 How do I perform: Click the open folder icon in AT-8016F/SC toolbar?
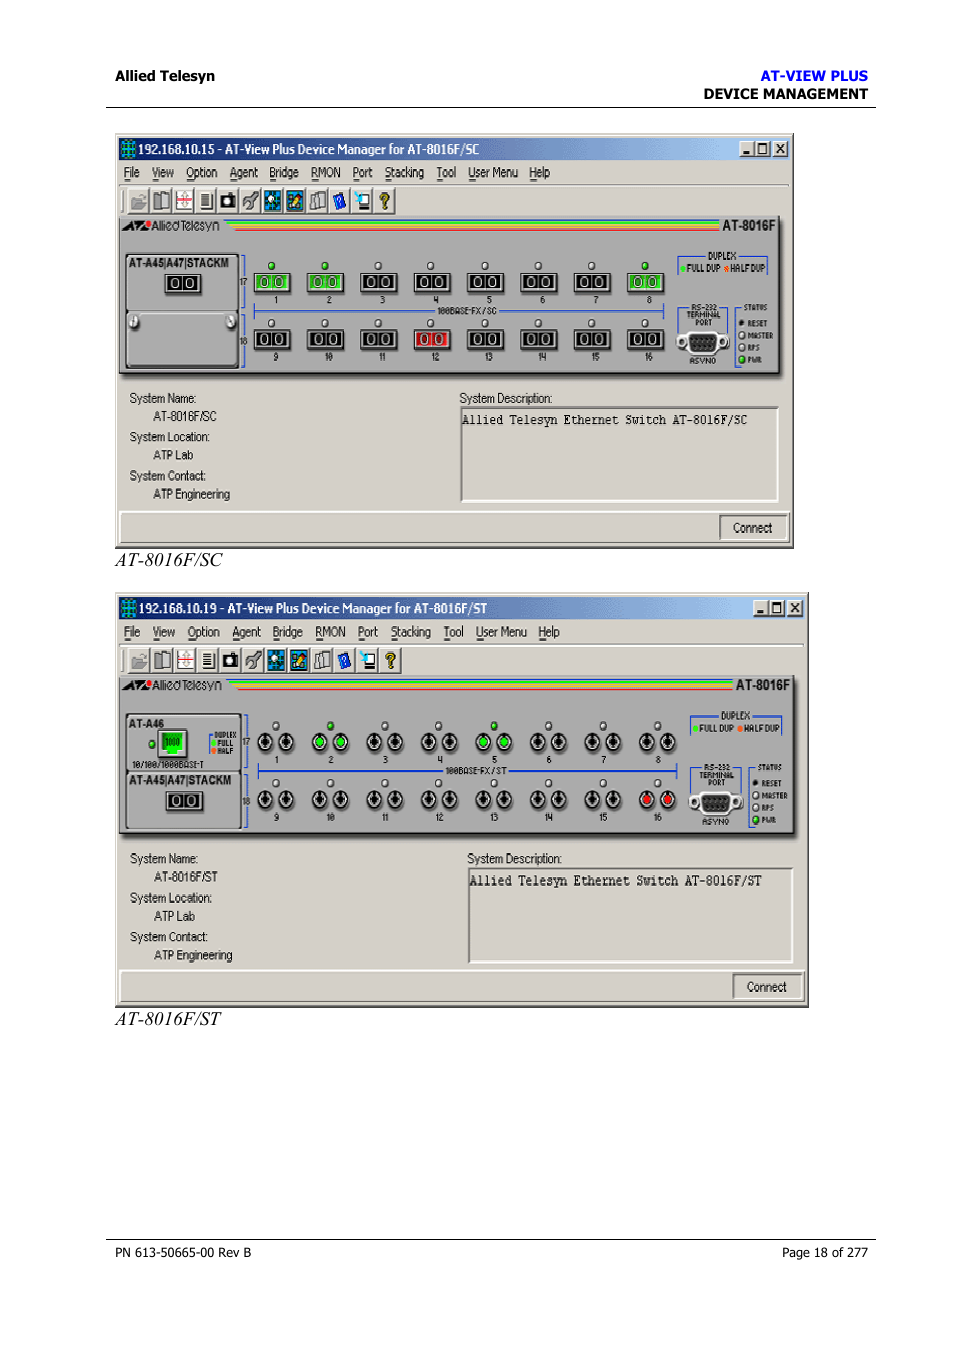pyautogui.click(x=138, y=201)
